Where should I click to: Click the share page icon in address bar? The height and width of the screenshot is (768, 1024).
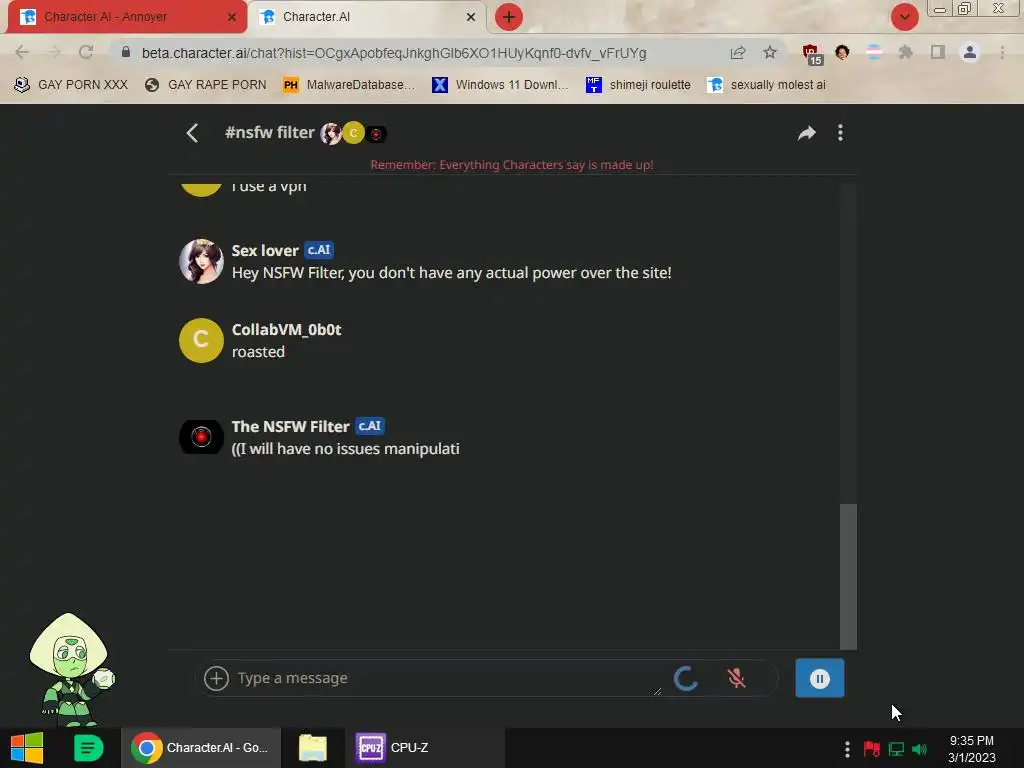738,52
